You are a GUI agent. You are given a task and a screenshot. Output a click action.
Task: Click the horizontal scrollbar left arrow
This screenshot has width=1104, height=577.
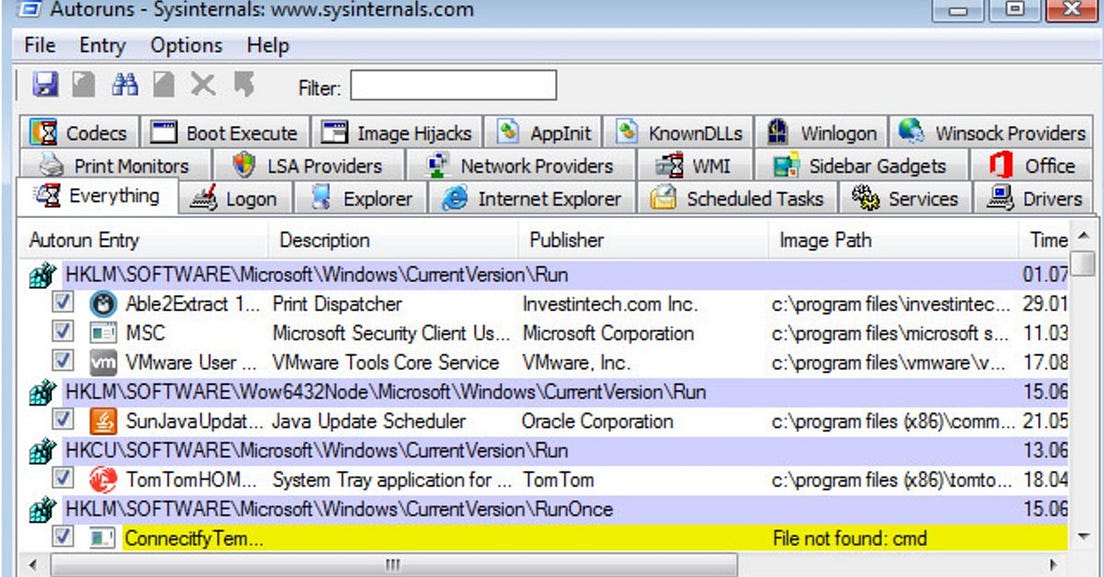point(32,564)
